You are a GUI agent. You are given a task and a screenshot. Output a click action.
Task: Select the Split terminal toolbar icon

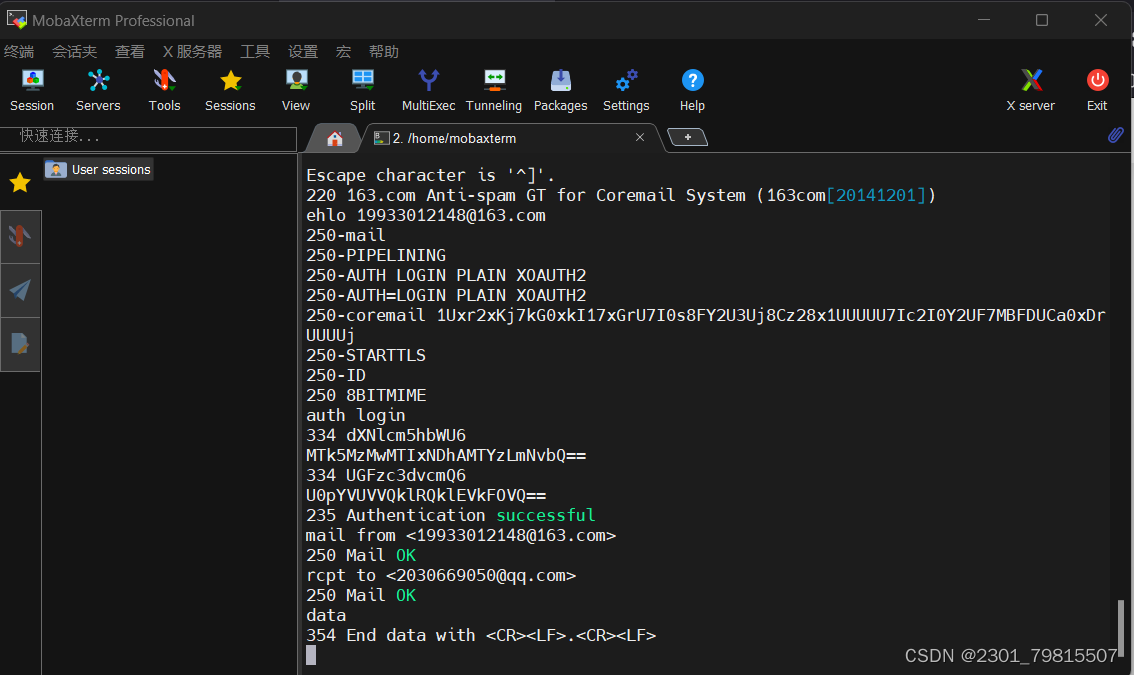pos(362,90)
